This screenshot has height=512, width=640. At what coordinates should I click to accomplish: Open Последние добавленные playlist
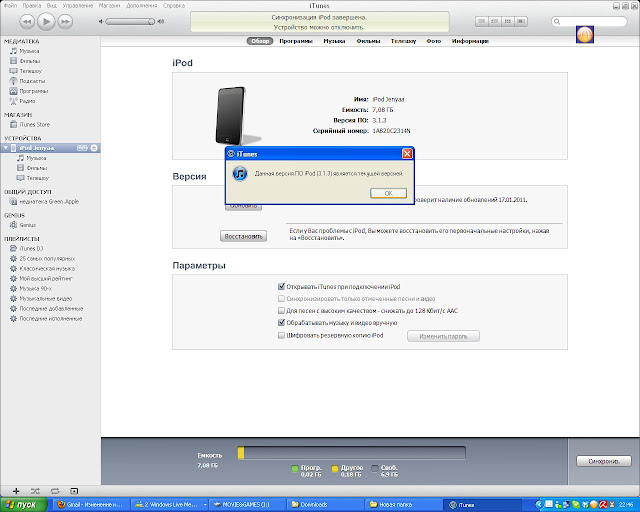(51, 309)
